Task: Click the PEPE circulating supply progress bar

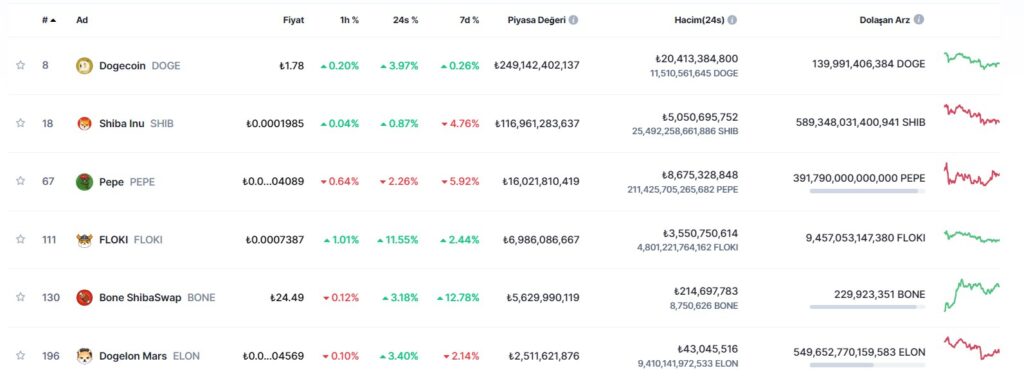Action: (x=867, y=191)
